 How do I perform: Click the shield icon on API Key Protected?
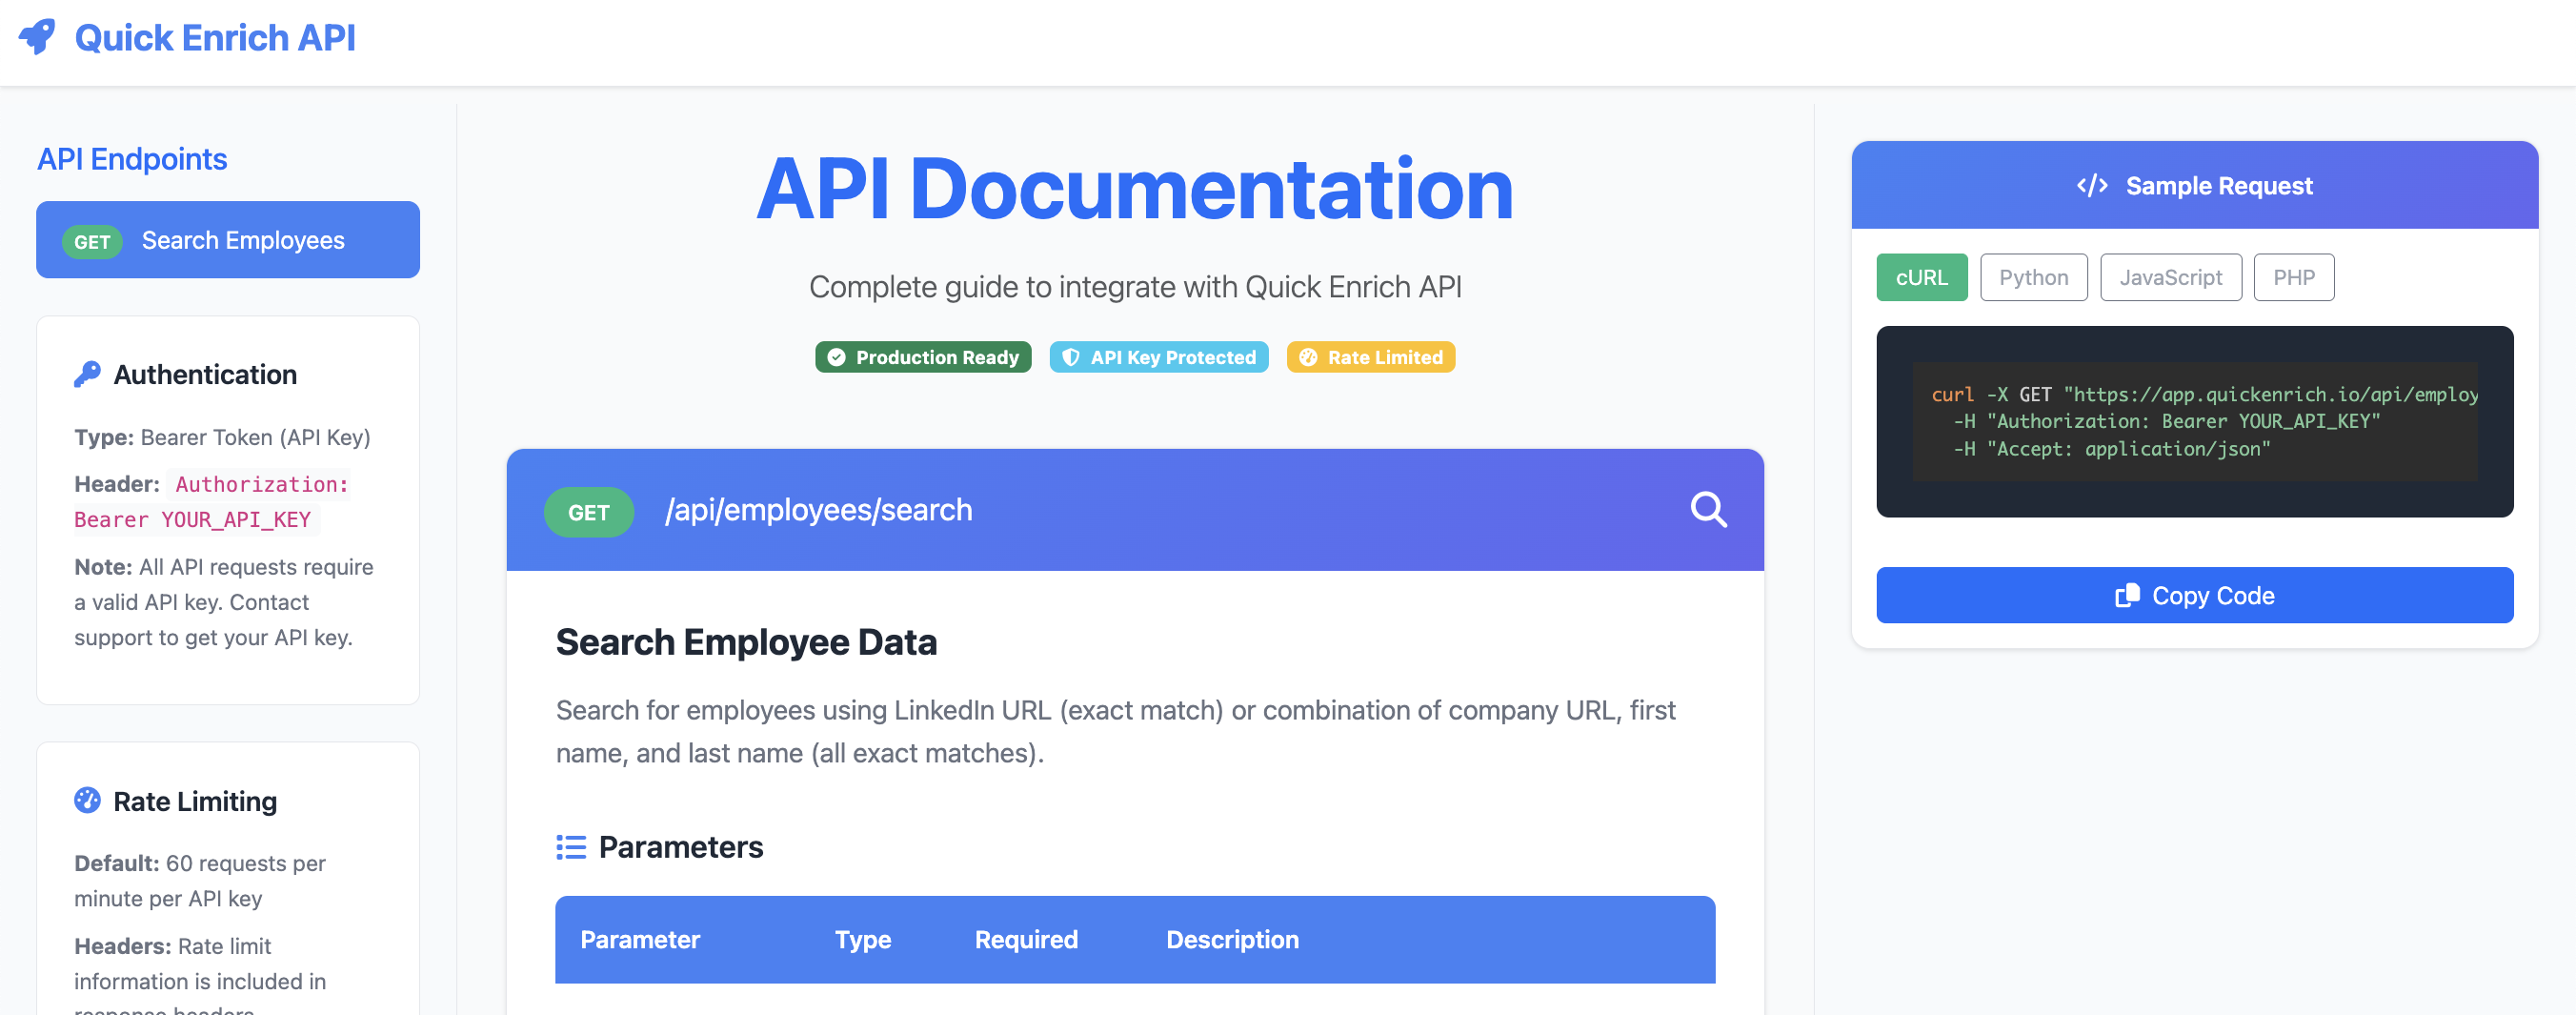pyautogui.click(x=1071, y=357)
